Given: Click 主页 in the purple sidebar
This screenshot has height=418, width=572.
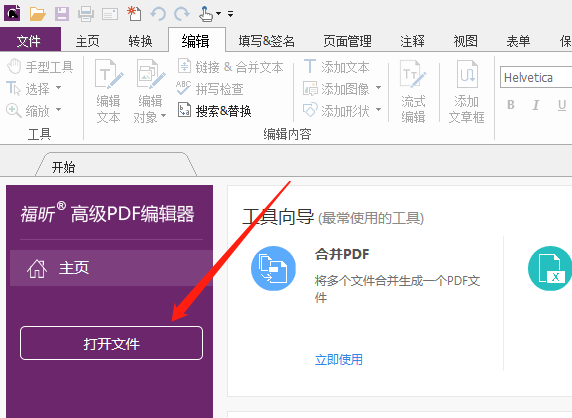Looking at the screenshot, I should click(x=111, y=268).
